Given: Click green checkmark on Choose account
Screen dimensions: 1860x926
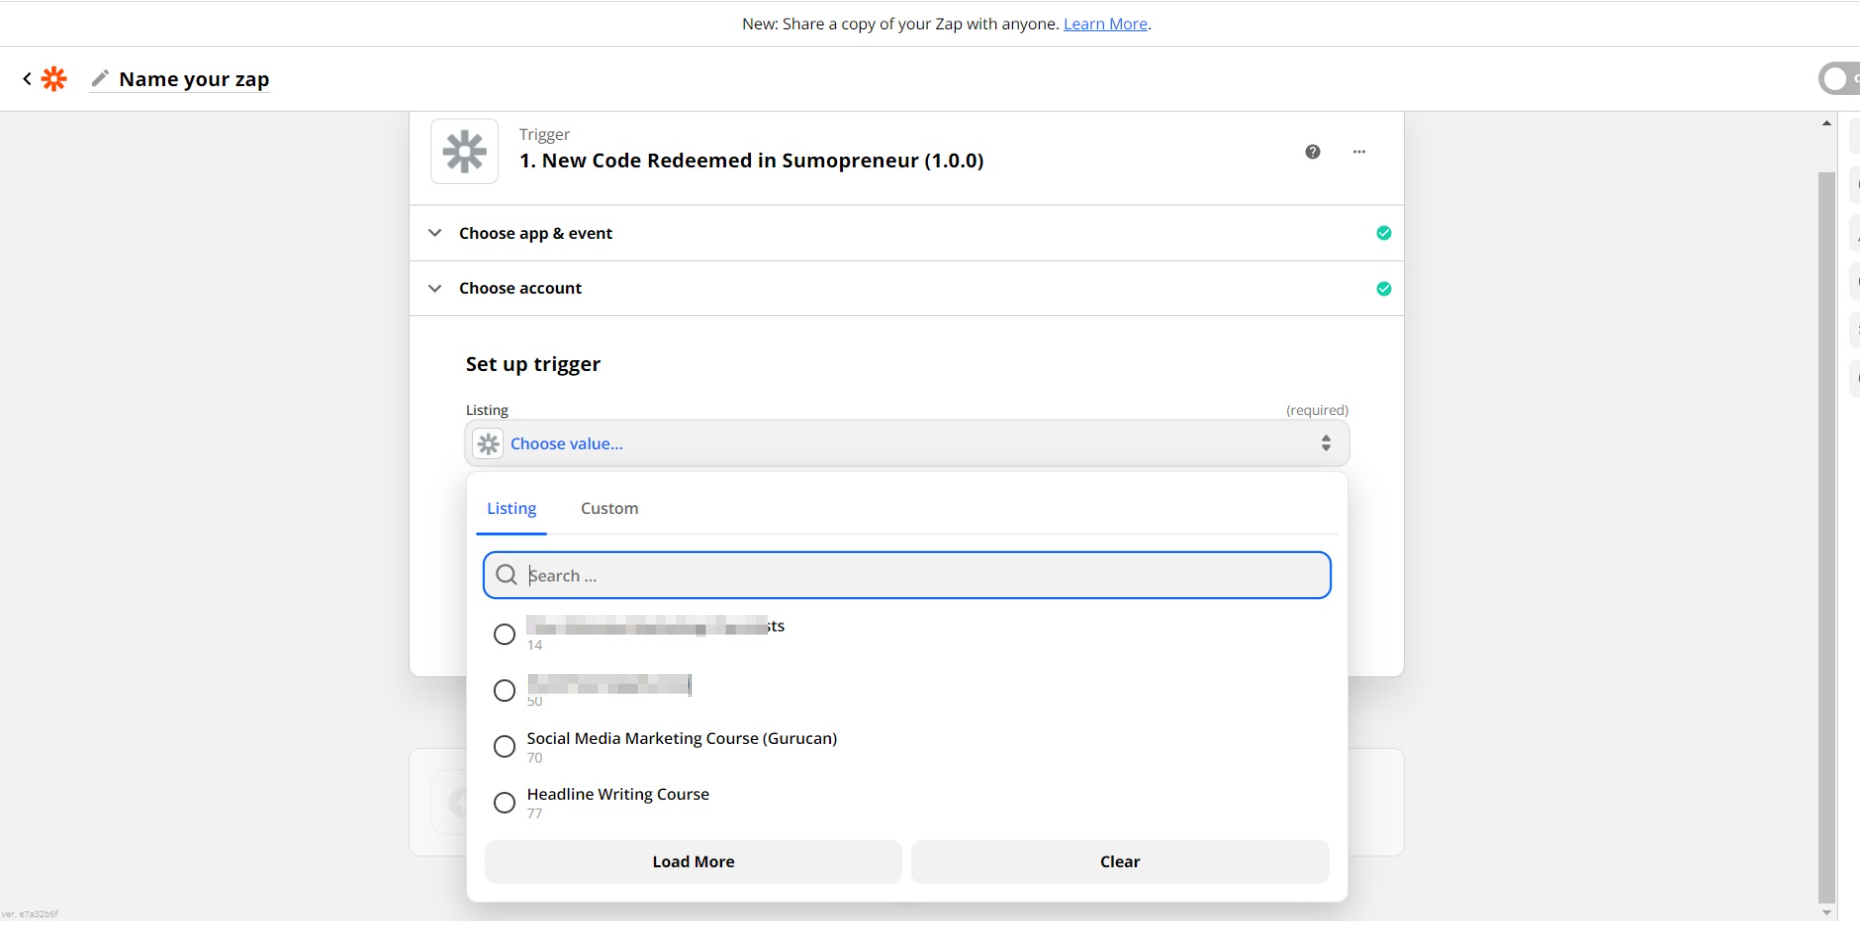Looking at the screenshot, I should pyautogui.click(x=1383, y=288).
